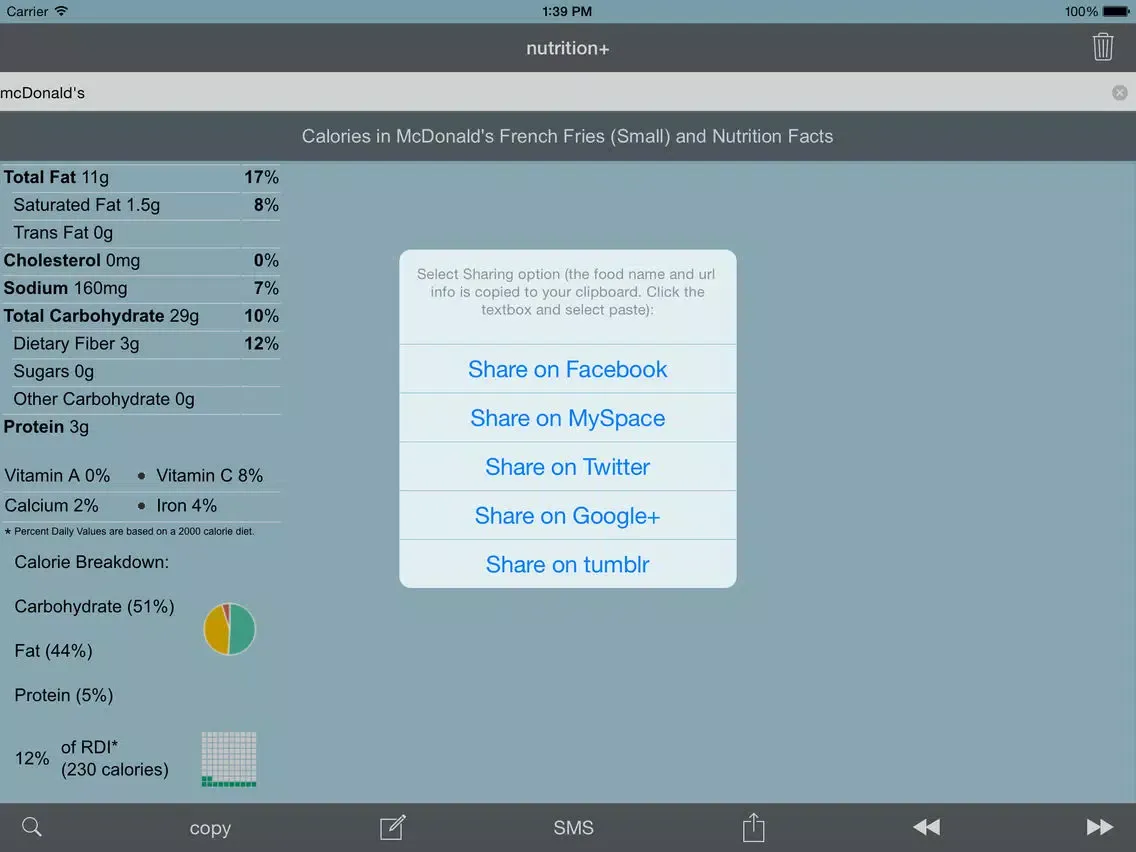
Task: Tap the Sugars 0g line
Action: pyautogui.click(x=141, y=372)
